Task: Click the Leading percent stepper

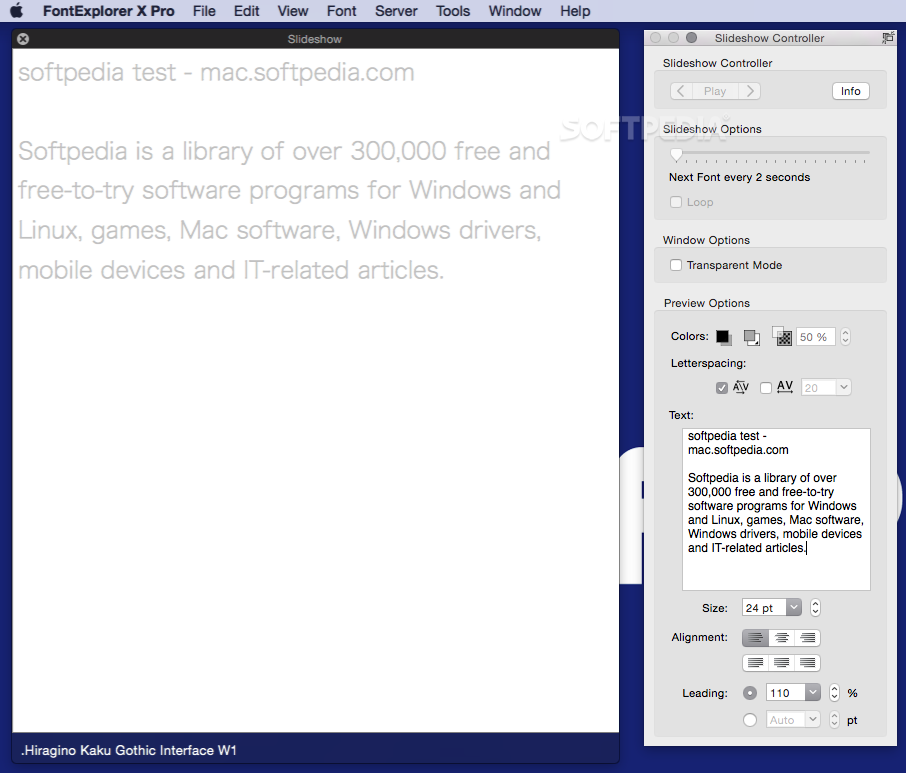Action: point(834,693)
